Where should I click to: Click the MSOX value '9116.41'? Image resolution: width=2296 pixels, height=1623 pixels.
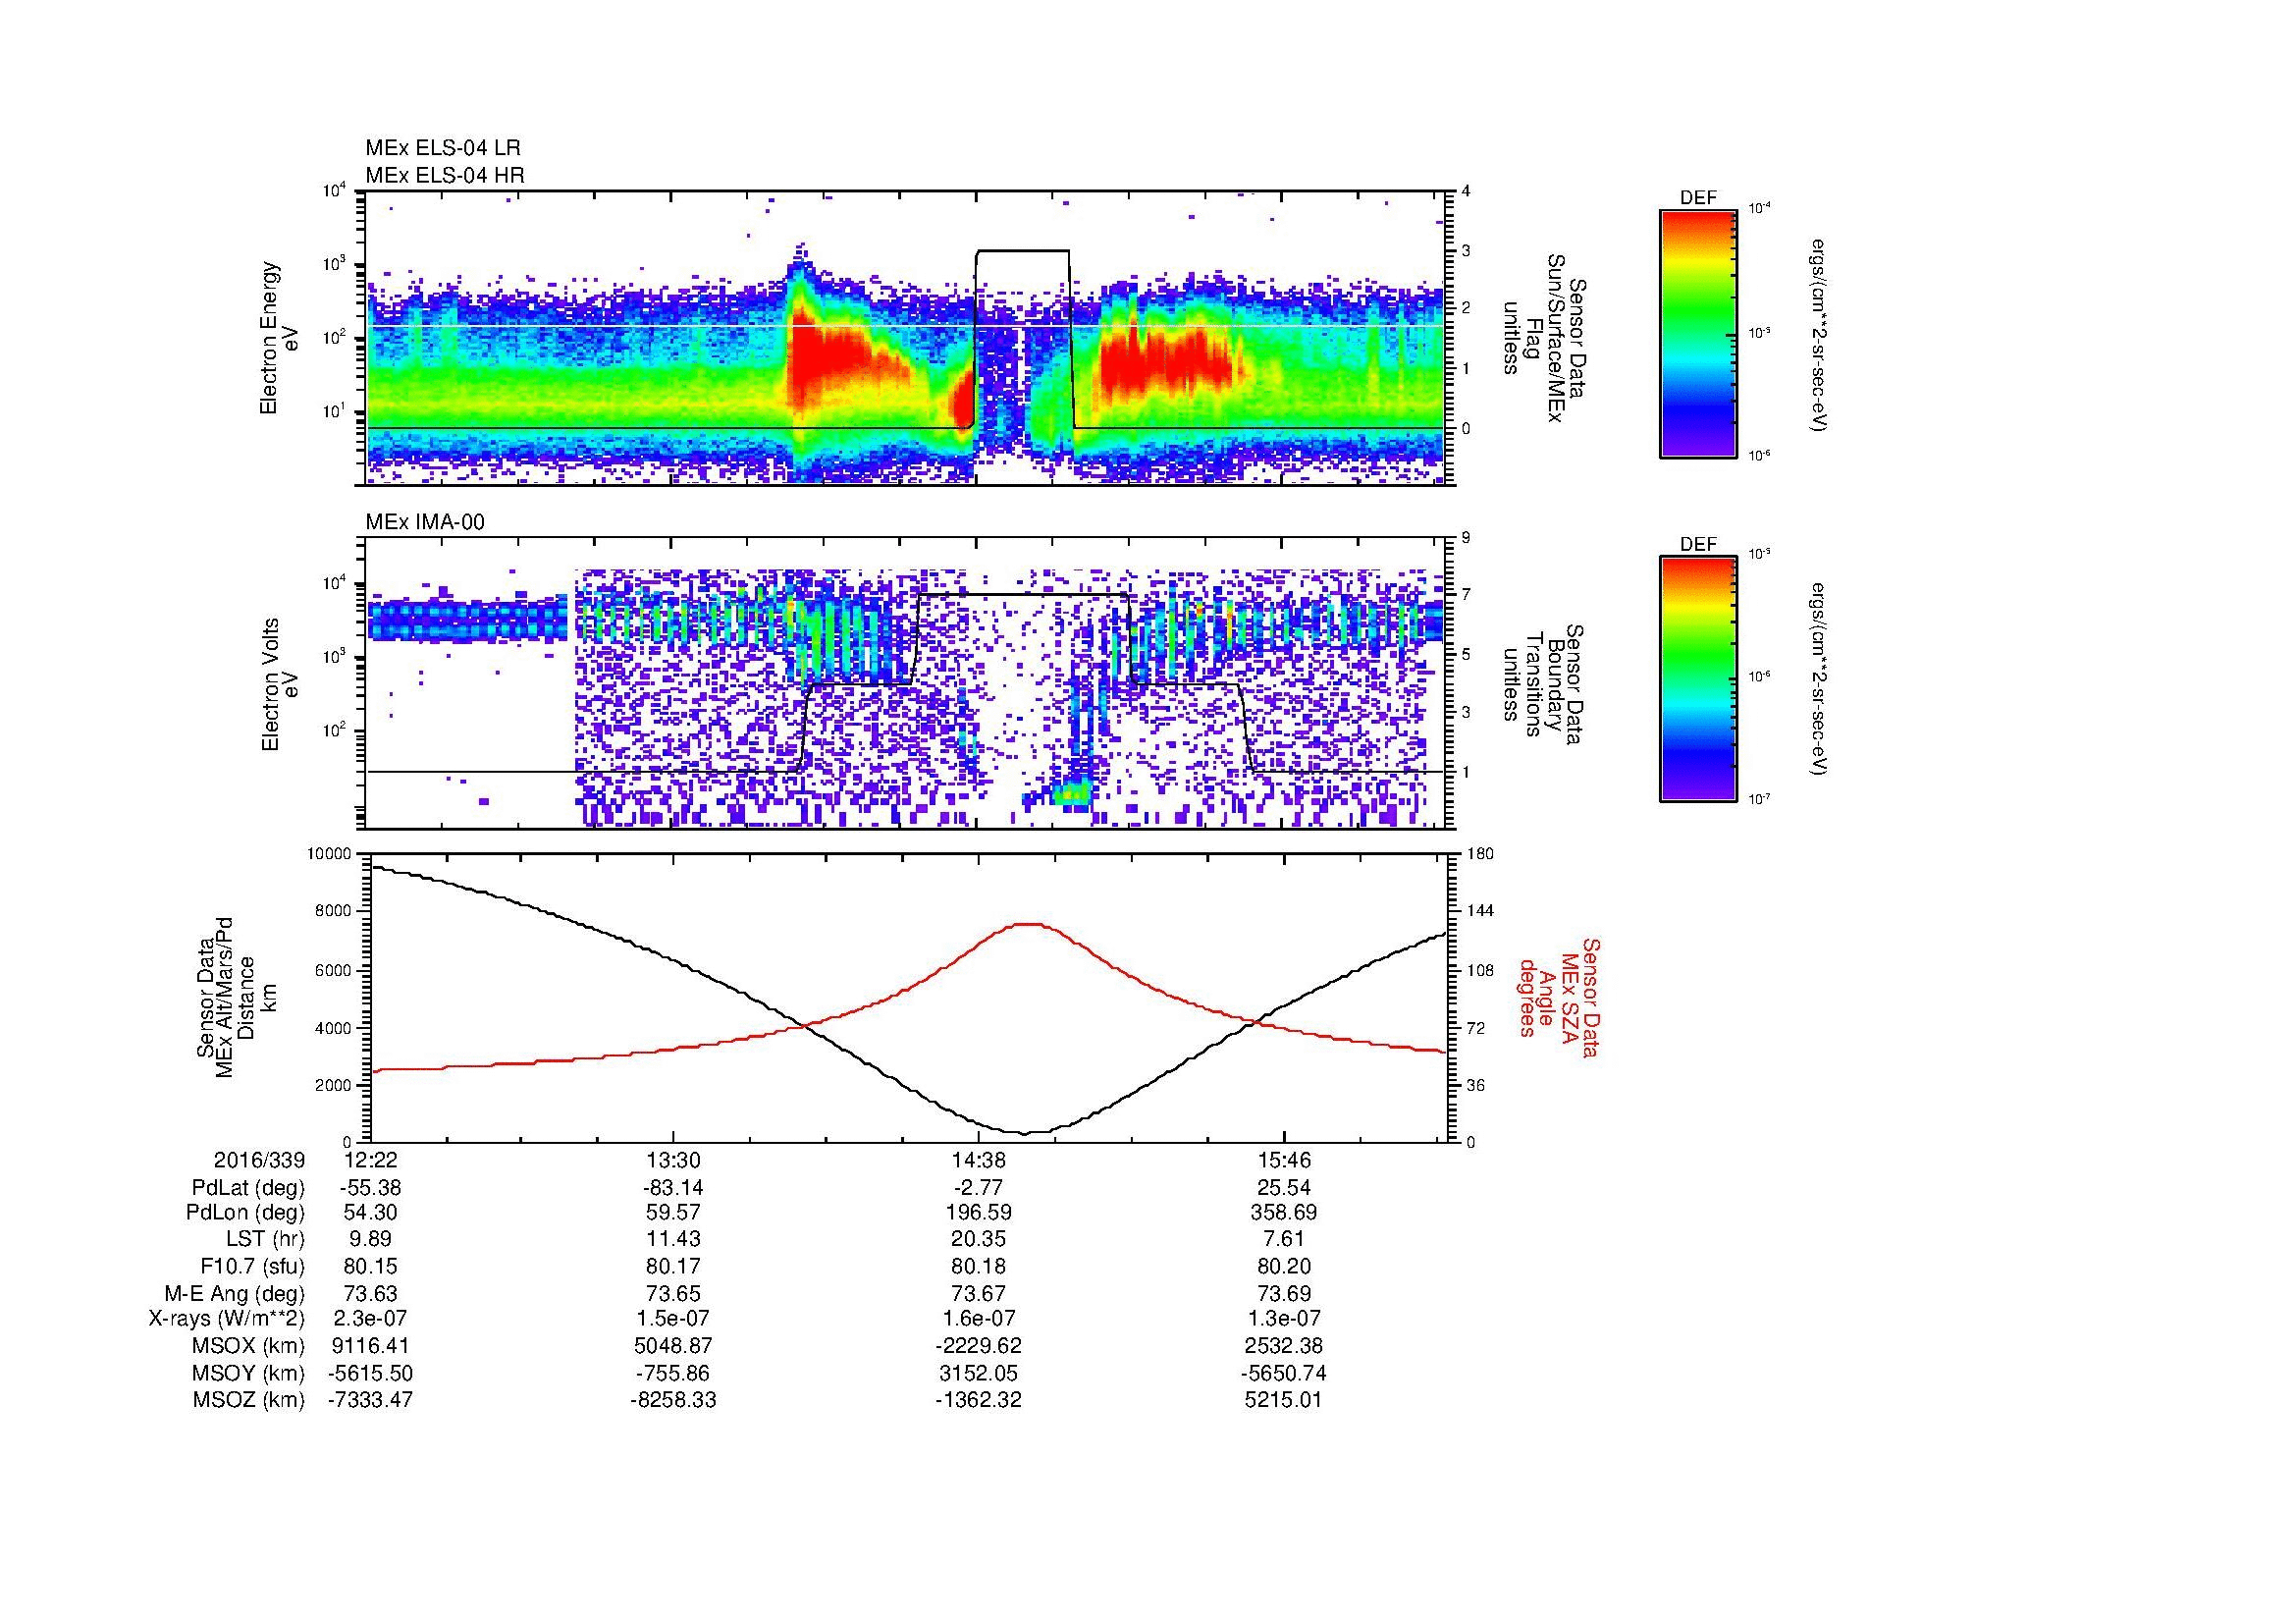pyautogui.click(x=371, y=1346)
